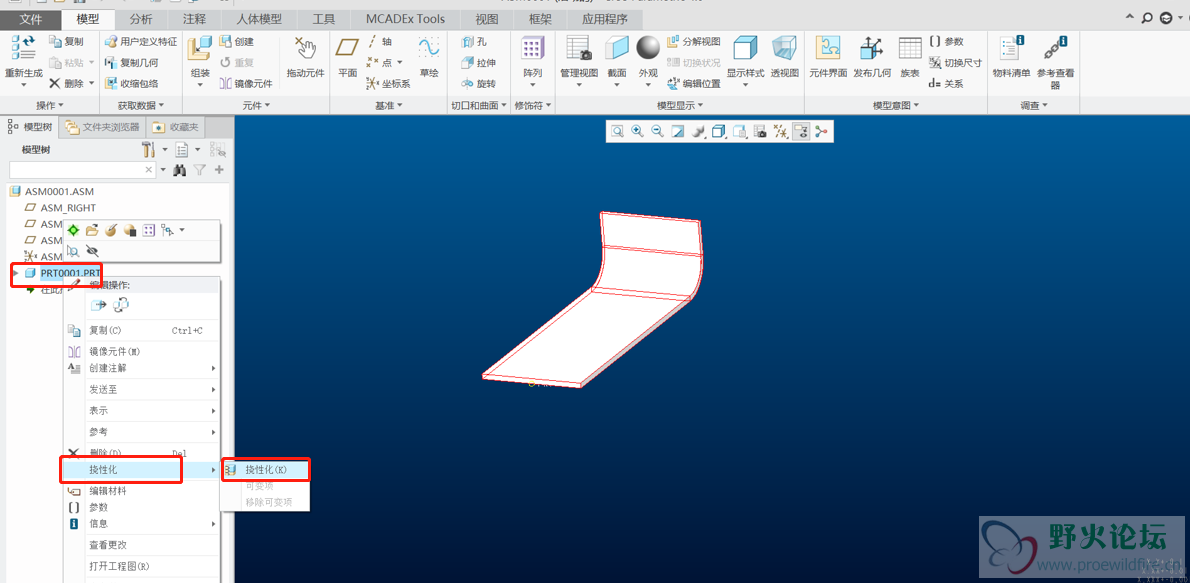Viewport: 1190px width, 583px height.
Task: Click the open-folder icon in mini toolbar
Action: click(93, 229)
